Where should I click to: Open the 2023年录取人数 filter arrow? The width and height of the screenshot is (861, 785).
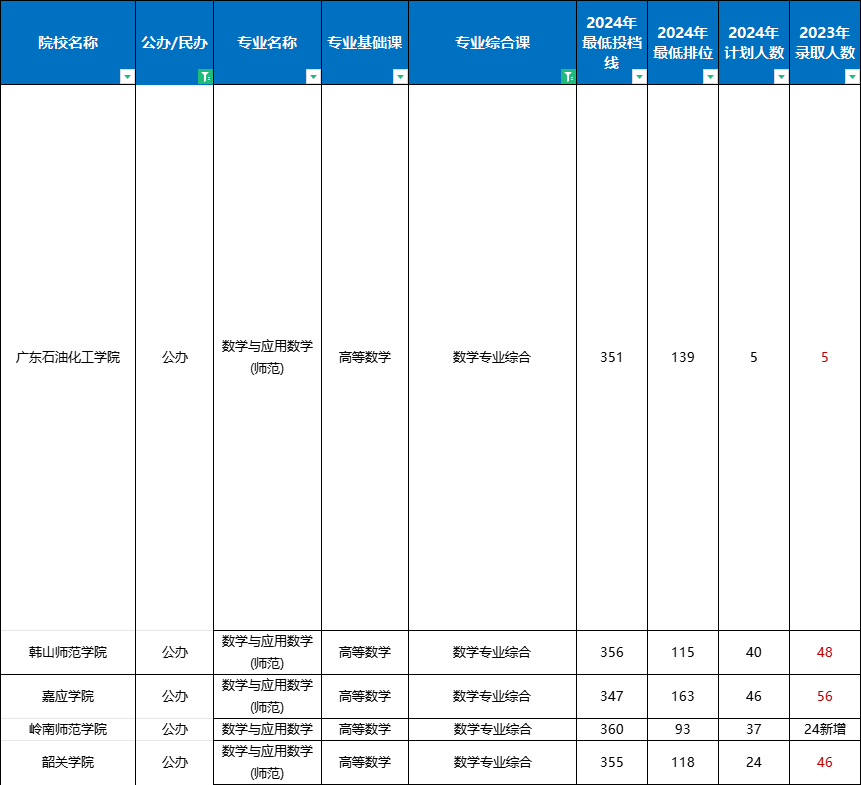[x=852, y=77]
